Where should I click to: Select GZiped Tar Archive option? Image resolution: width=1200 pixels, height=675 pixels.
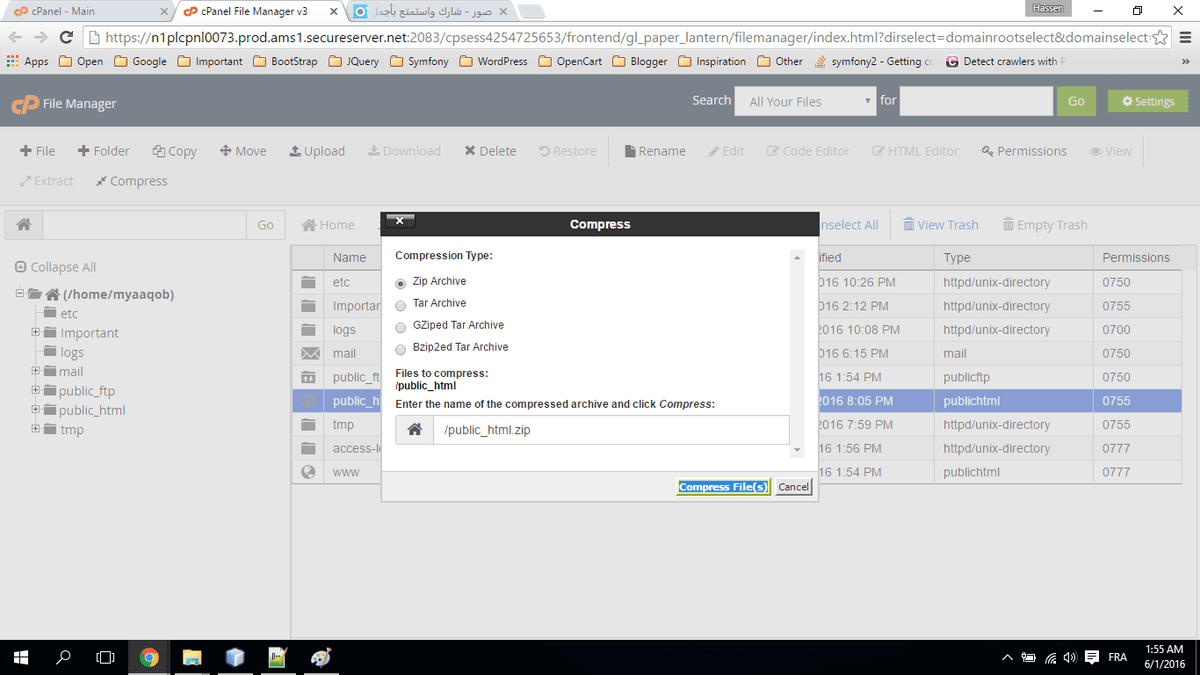coord(402,326)
